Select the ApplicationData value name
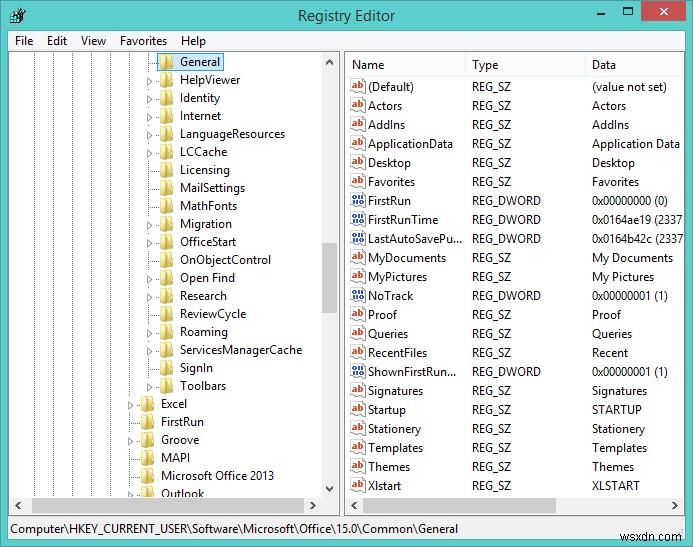This screenshot has width=693, height=547. pos(410,144)
